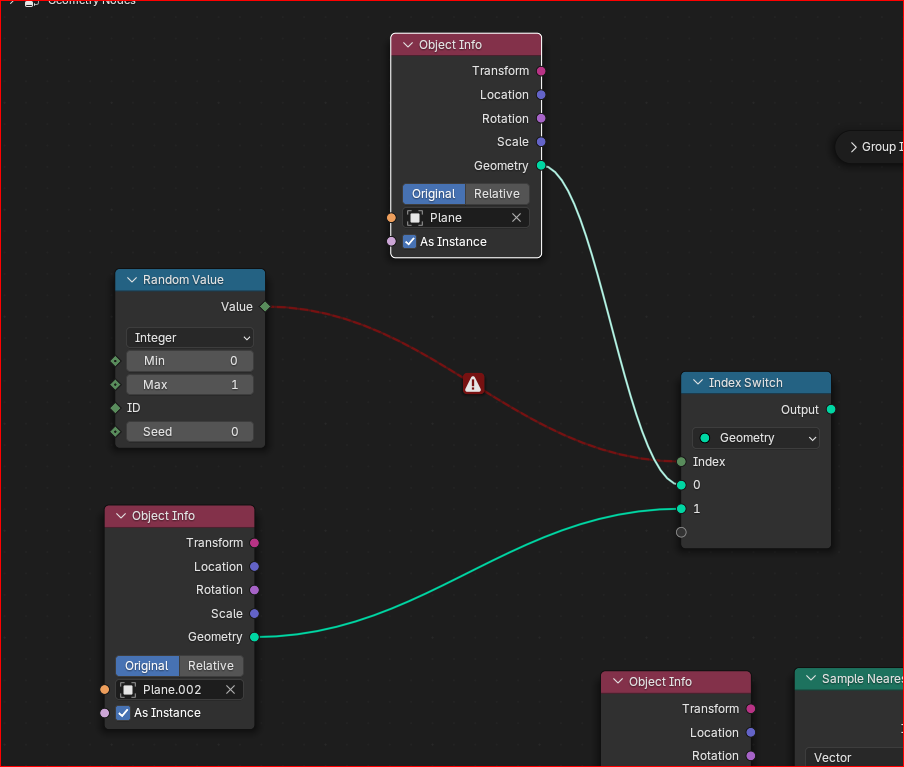Click the As Instance input socket of Plane node

coord(391,242)
